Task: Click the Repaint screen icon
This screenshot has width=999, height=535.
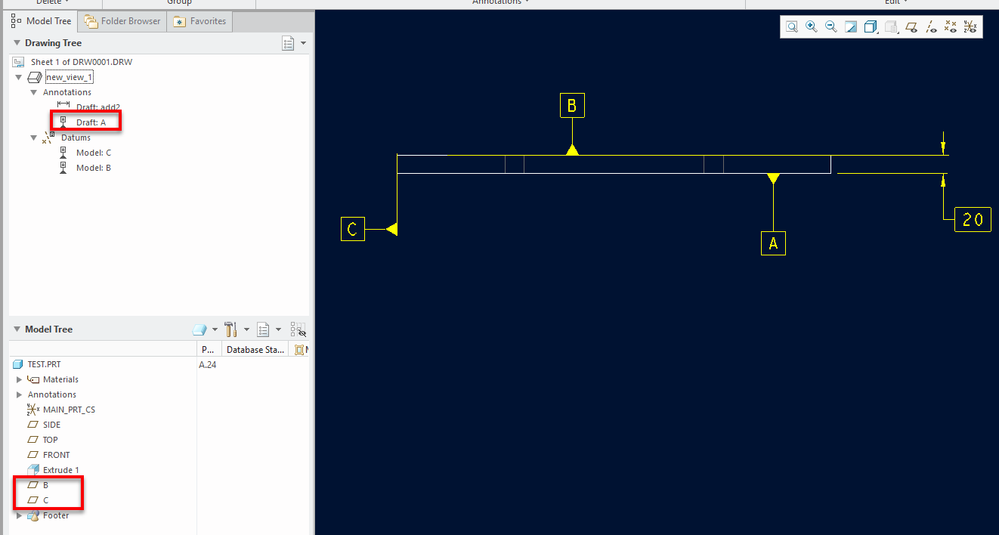Action: point(851,27)
